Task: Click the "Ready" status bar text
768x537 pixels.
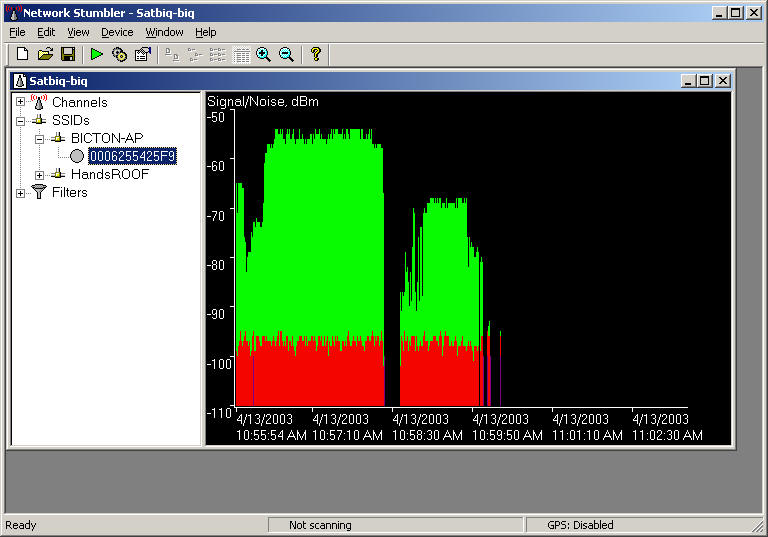Action: (x=21, y=525)
